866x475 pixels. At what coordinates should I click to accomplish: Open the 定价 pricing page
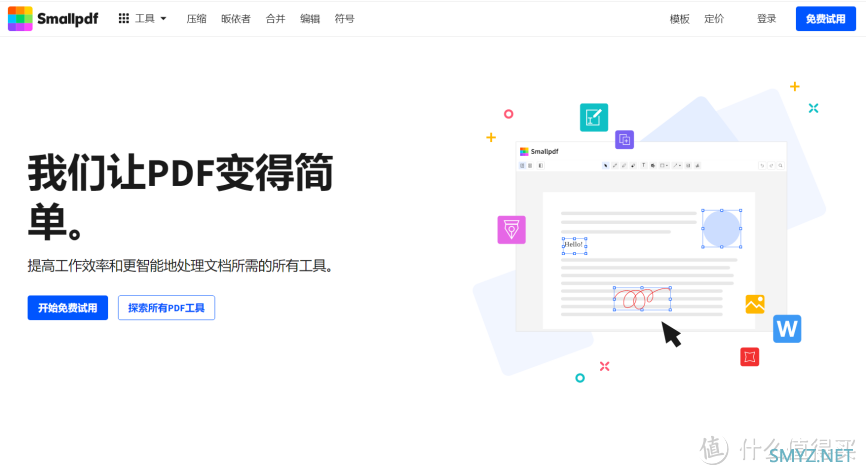pos(714,19)
